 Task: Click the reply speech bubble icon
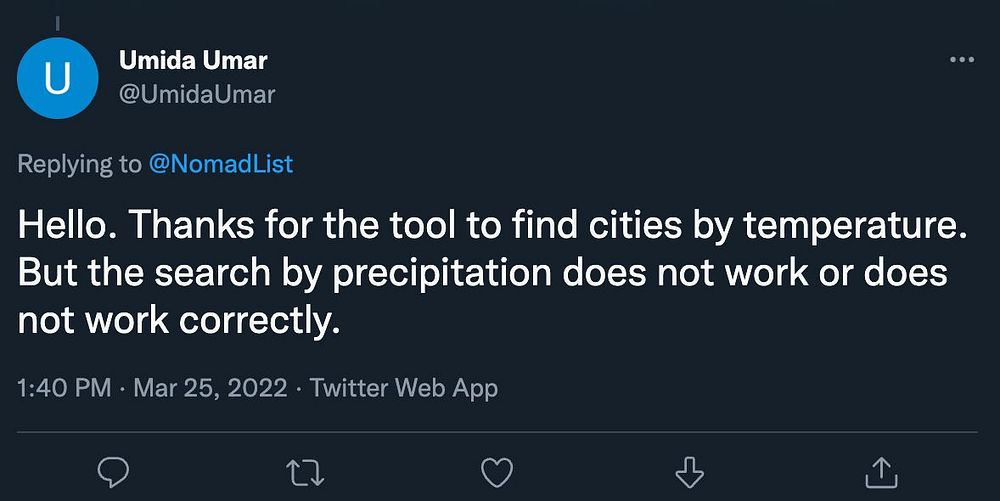point(112,471)
